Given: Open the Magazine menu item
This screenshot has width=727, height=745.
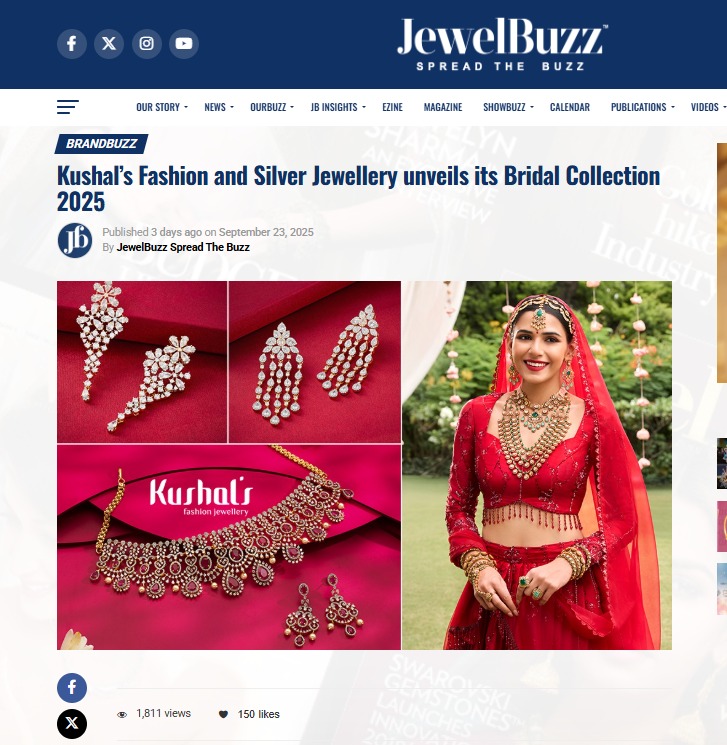Looking at the screenshot, I should [x=443, y=107].
